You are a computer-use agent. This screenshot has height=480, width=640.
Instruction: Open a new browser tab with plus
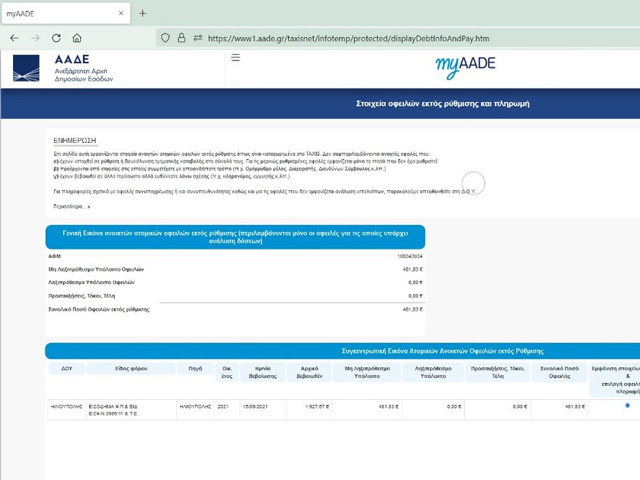[x=142, y=13]
